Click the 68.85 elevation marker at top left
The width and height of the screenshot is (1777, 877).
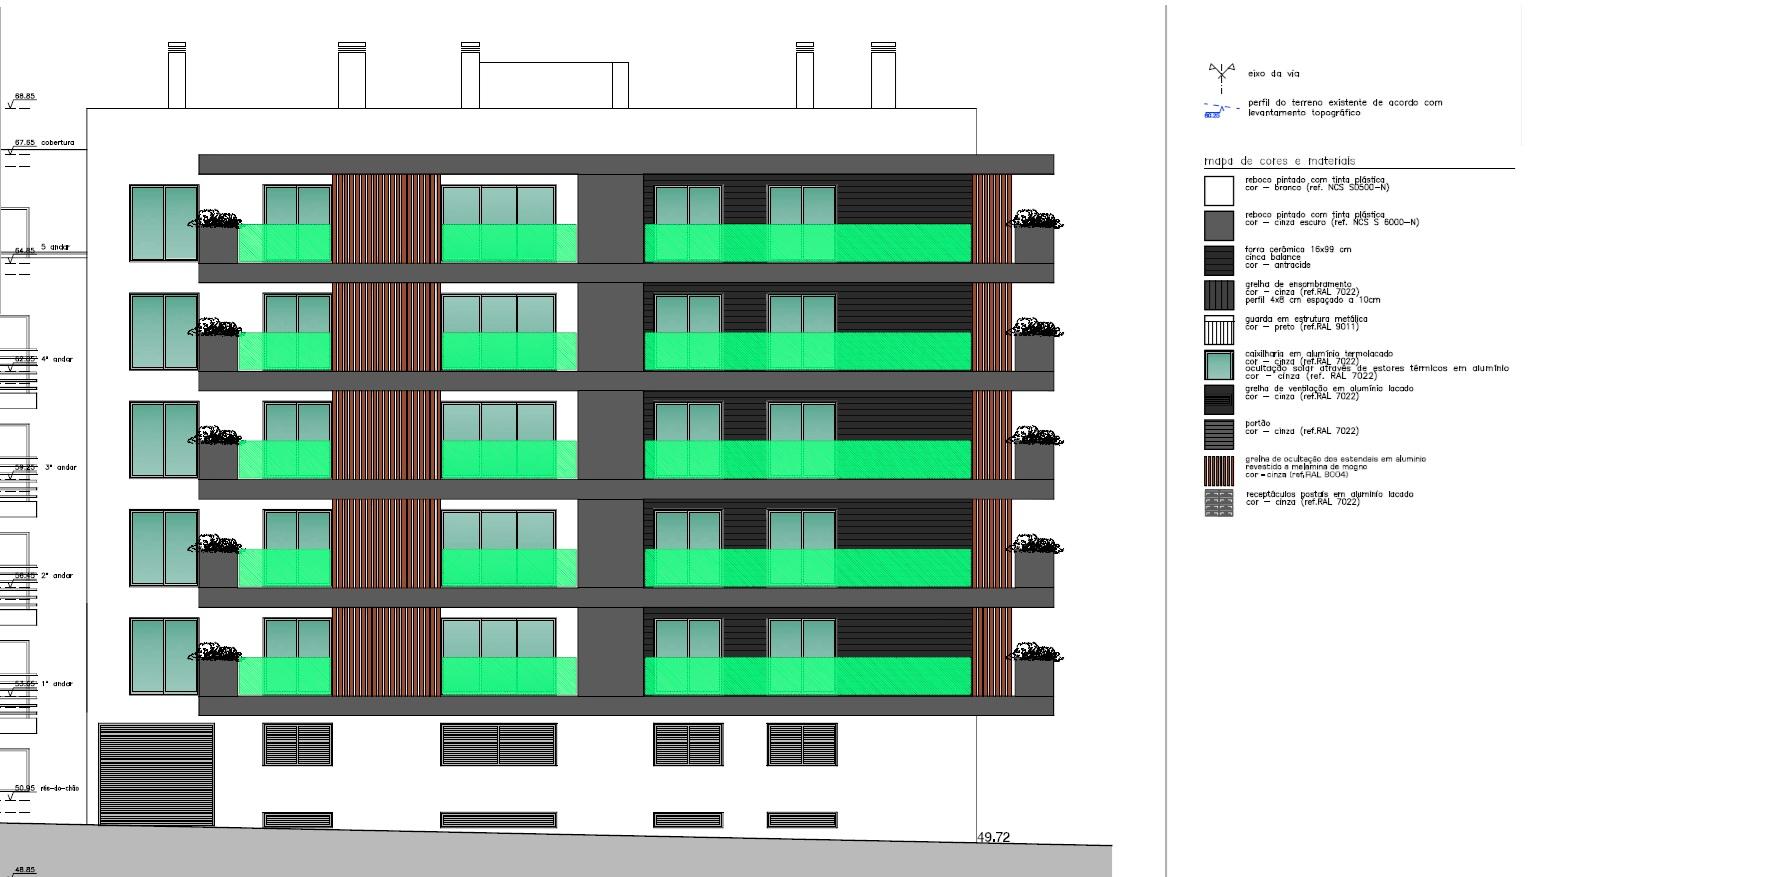pyautogui.click(x=24, y=97)
